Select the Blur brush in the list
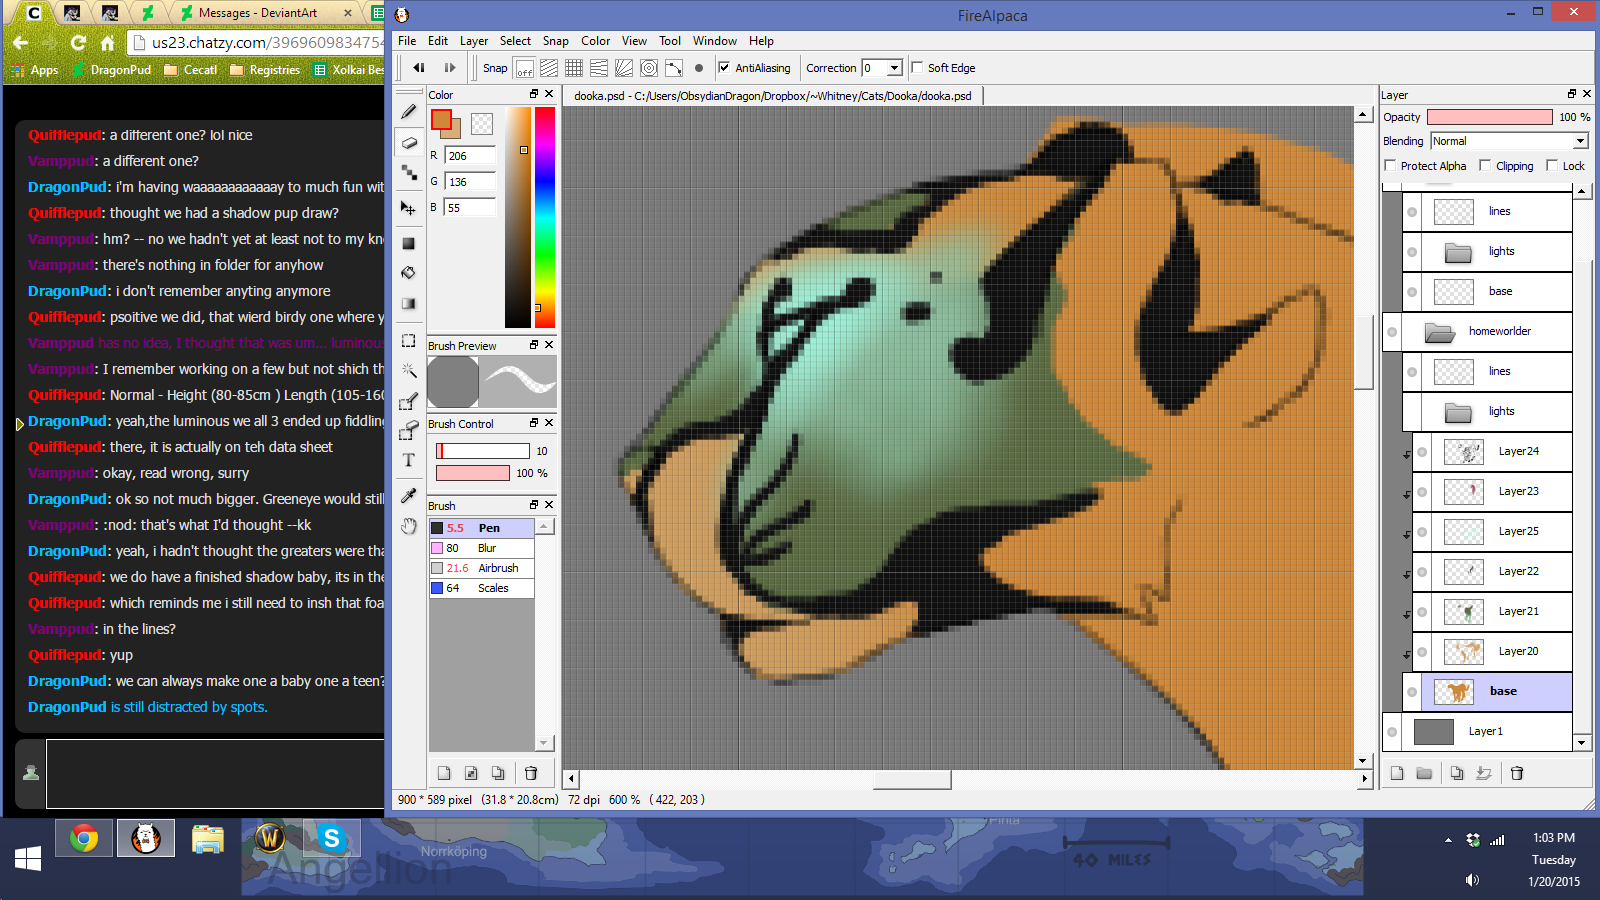This screenshot has height=900, width=1600. [482, 548]
